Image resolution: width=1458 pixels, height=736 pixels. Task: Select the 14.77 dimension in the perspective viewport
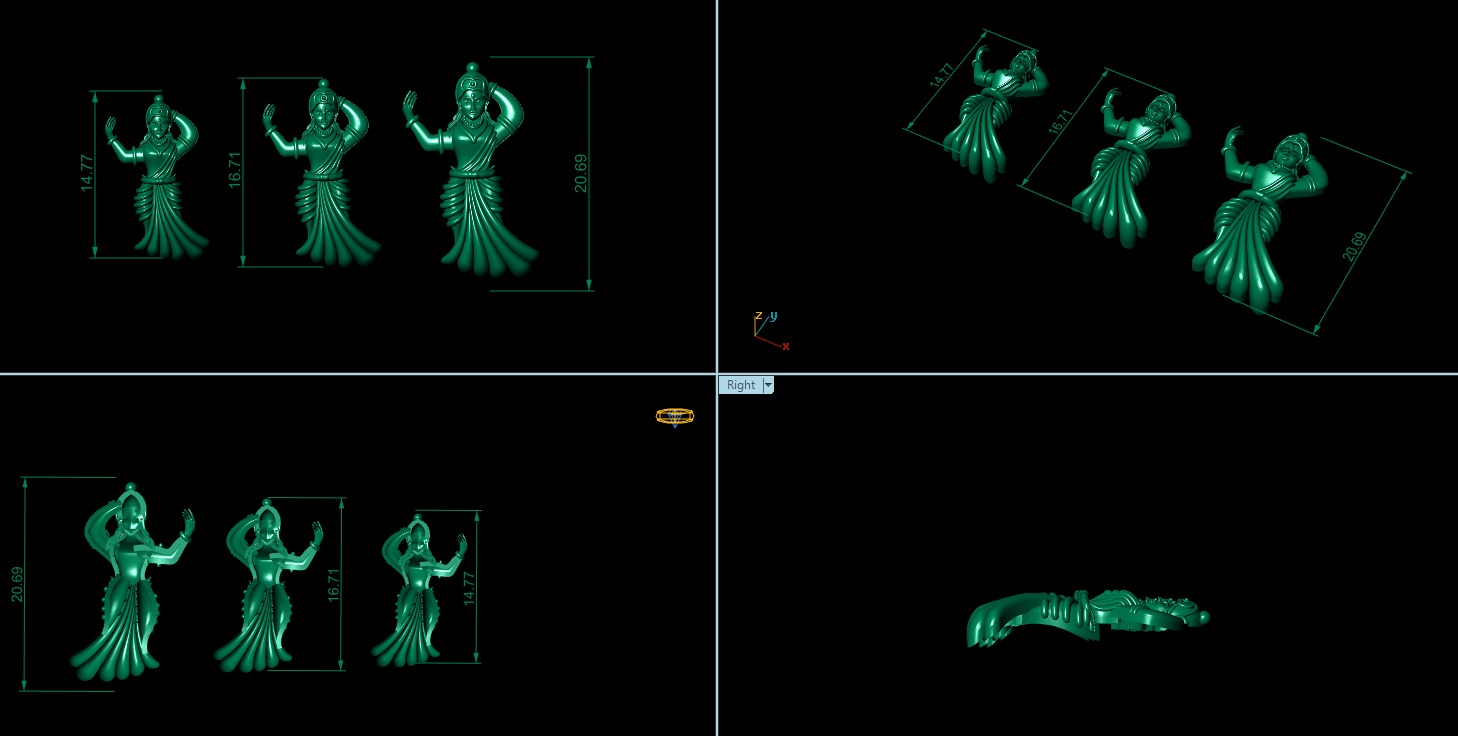943,76
